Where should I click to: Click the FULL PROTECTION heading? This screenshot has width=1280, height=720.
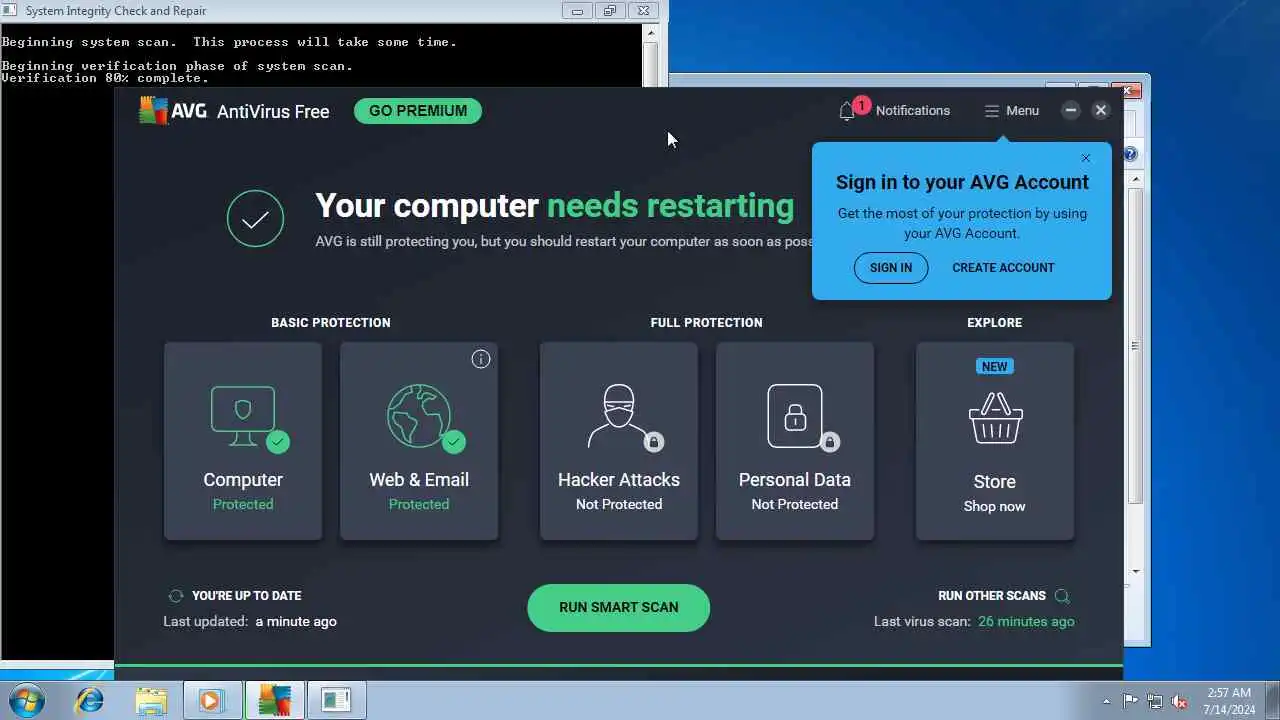(706, 323)
